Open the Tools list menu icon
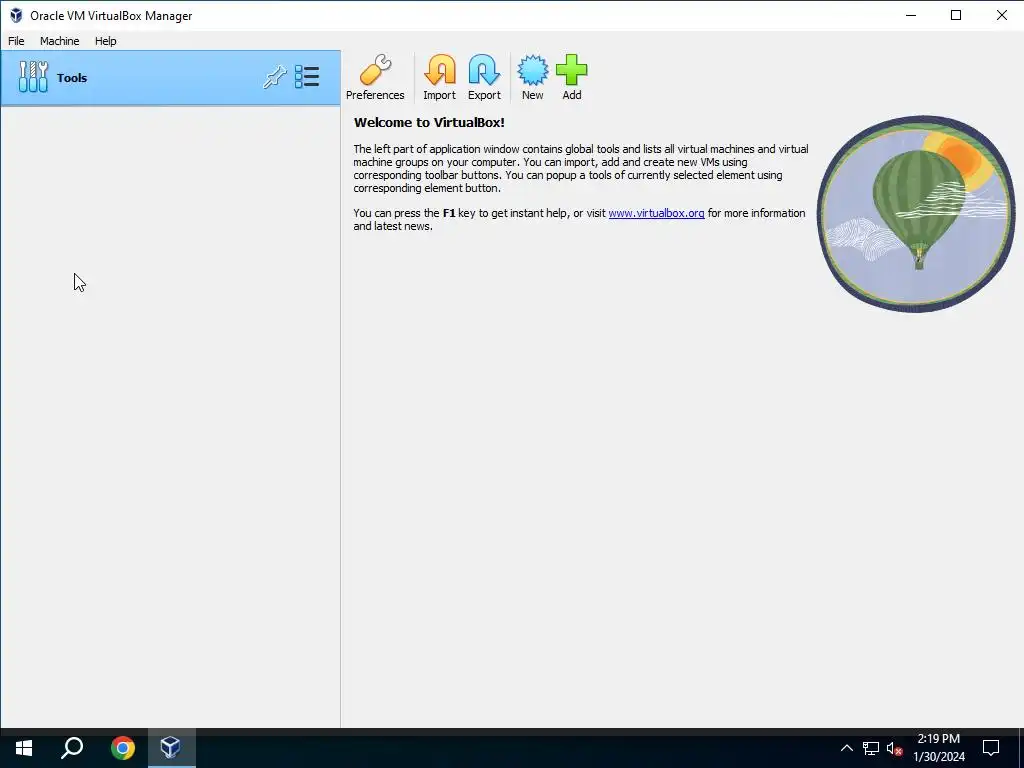Viewport: 1024px width, 768px height. point(307,77)
